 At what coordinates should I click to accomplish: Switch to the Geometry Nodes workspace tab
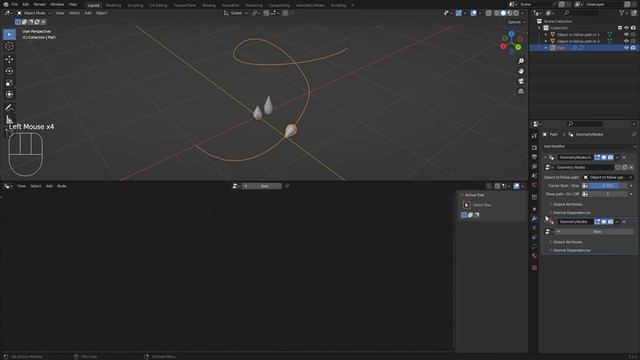(x=310, y=5)
